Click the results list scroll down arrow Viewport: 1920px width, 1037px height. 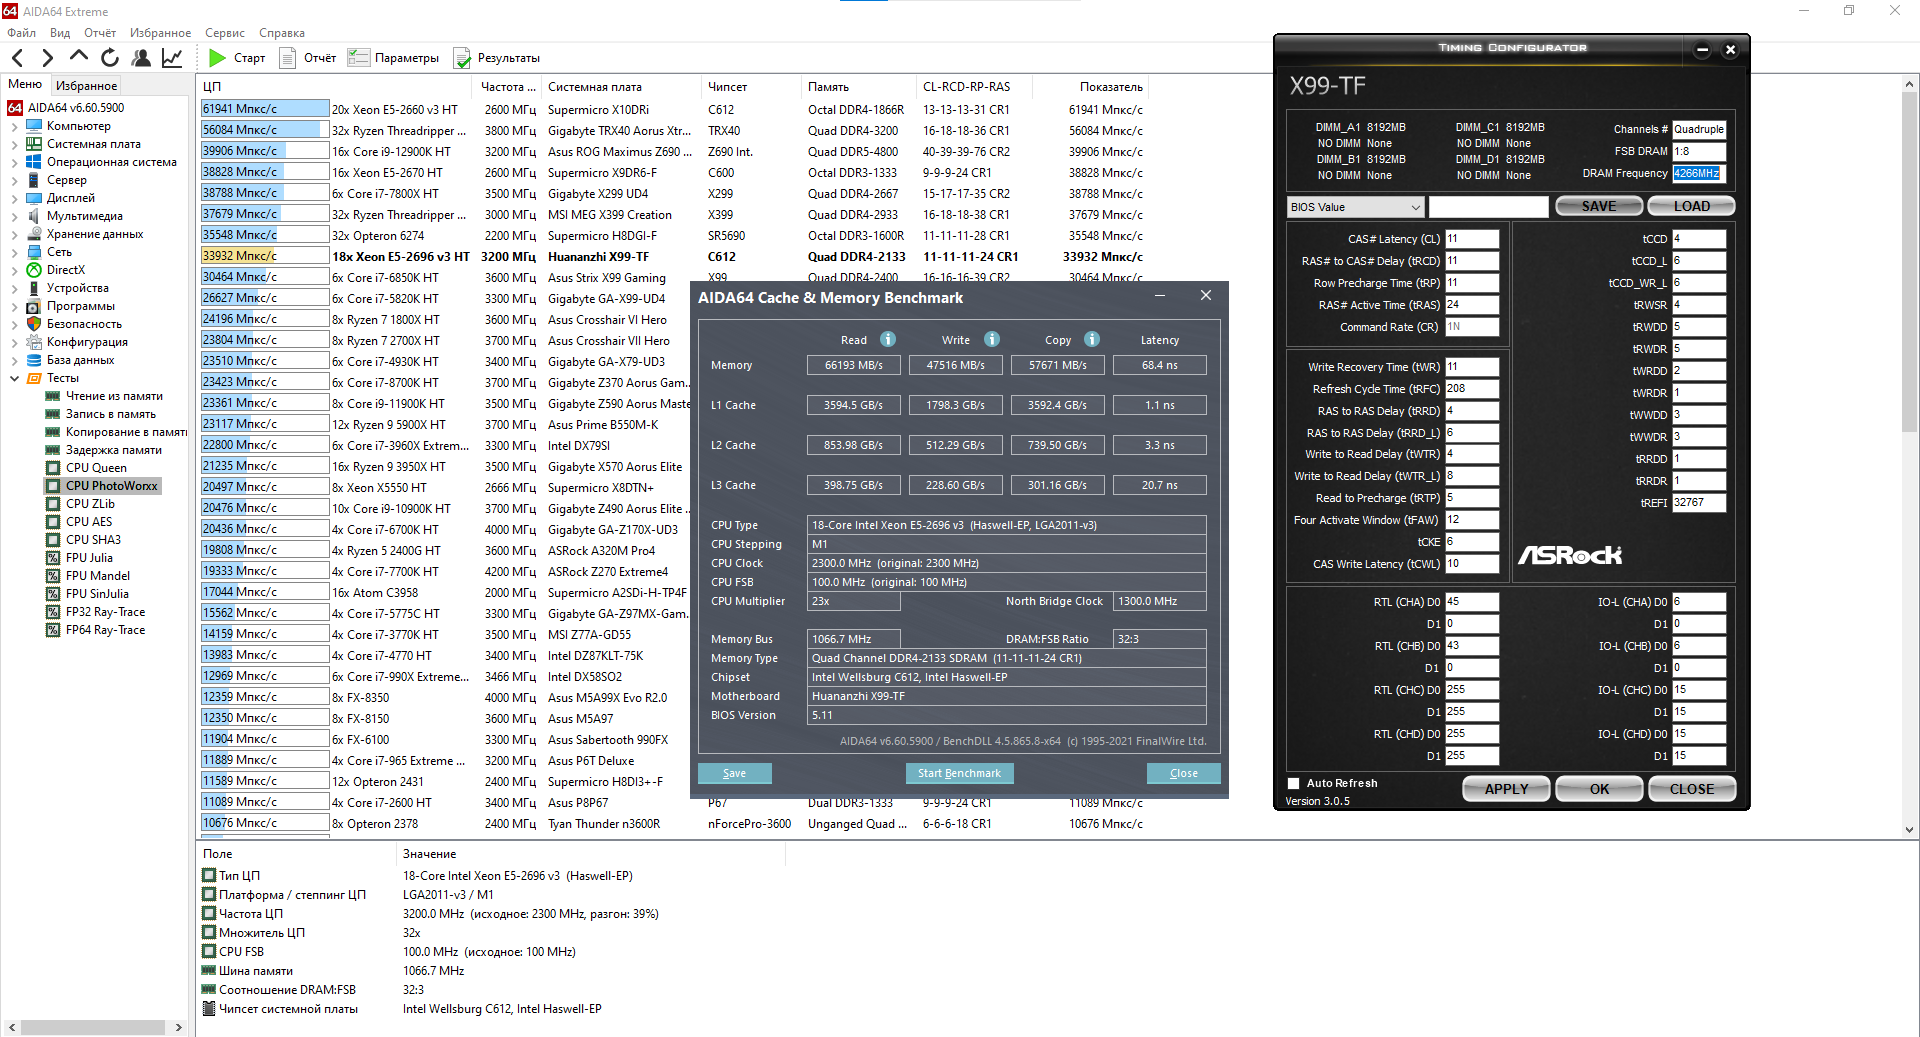(1909, 829)
